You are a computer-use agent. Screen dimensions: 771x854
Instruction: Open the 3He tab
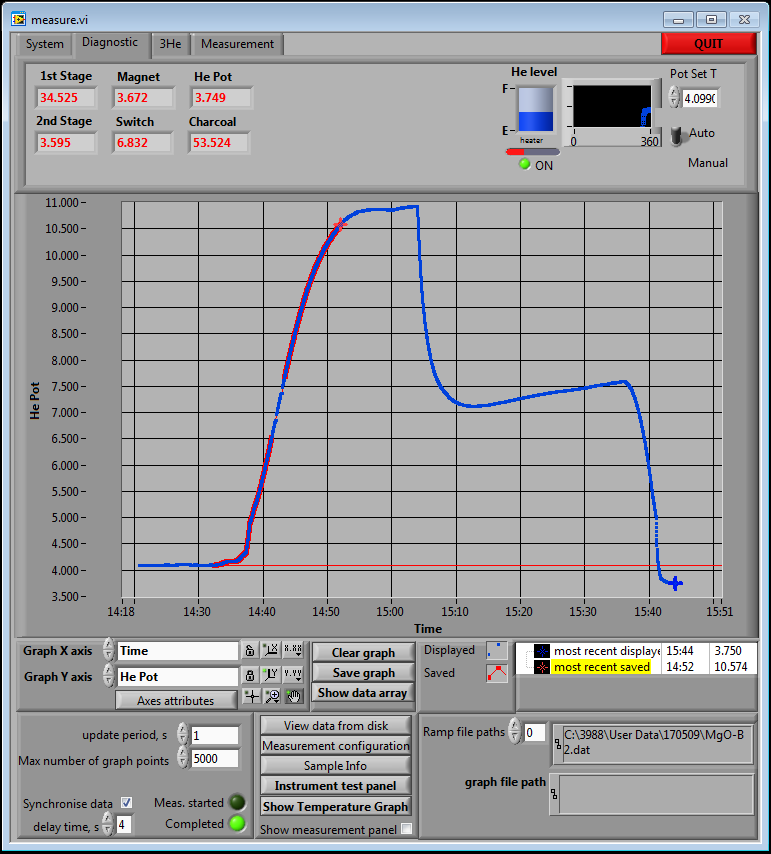170,44
